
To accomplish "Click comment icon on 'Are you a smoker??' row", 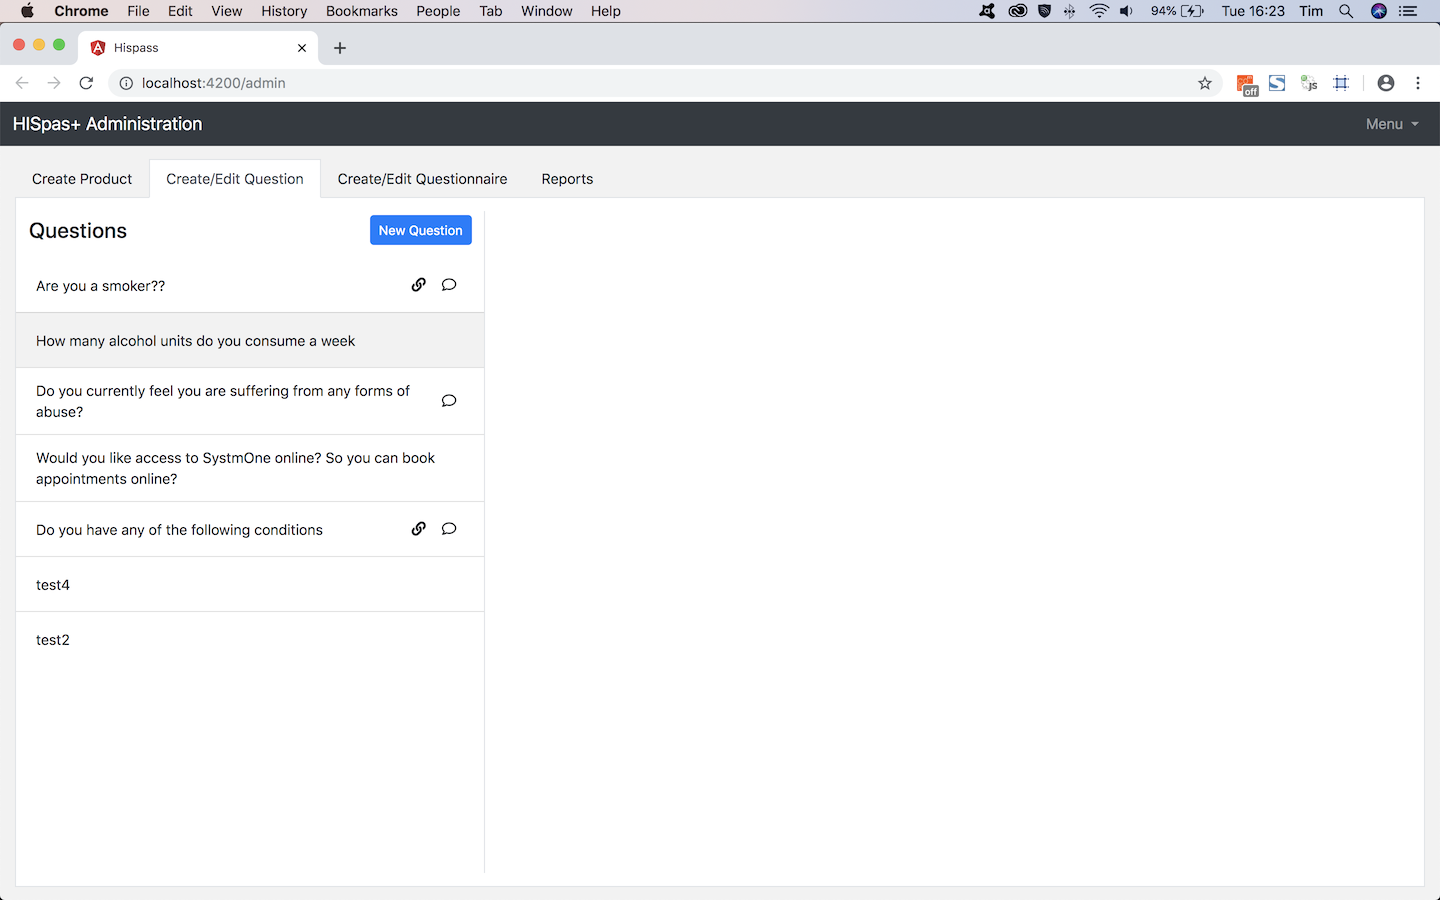I will tap(449, 285).
